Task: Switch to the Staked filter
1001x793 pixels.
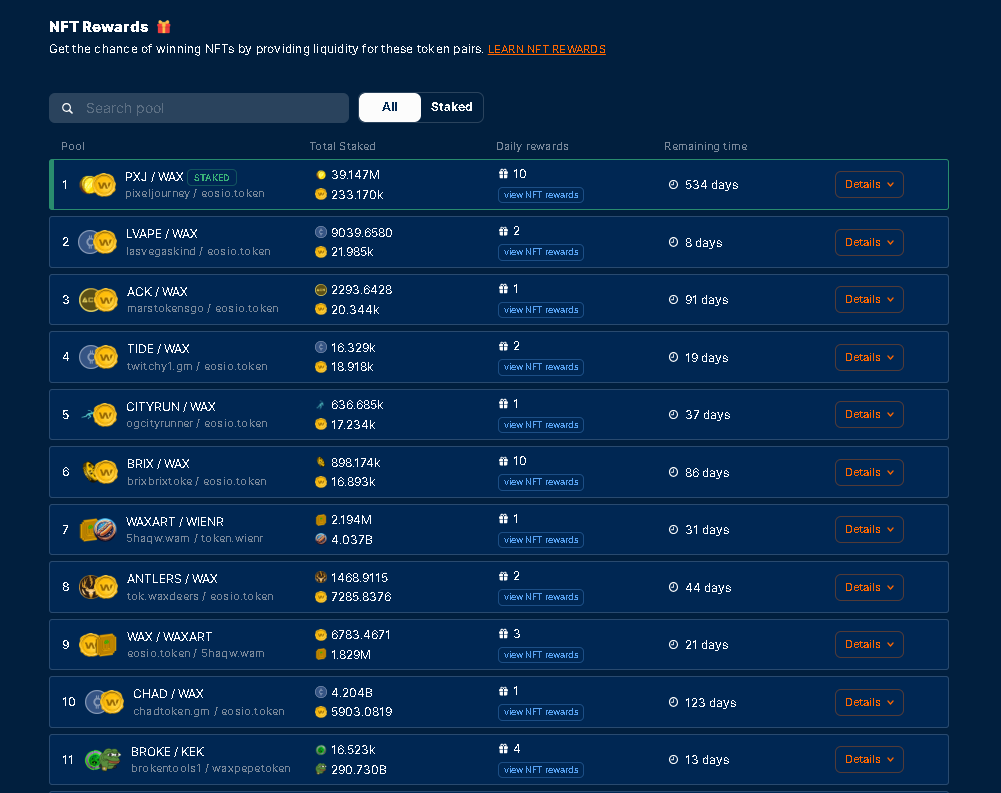Action: point(451,107)
